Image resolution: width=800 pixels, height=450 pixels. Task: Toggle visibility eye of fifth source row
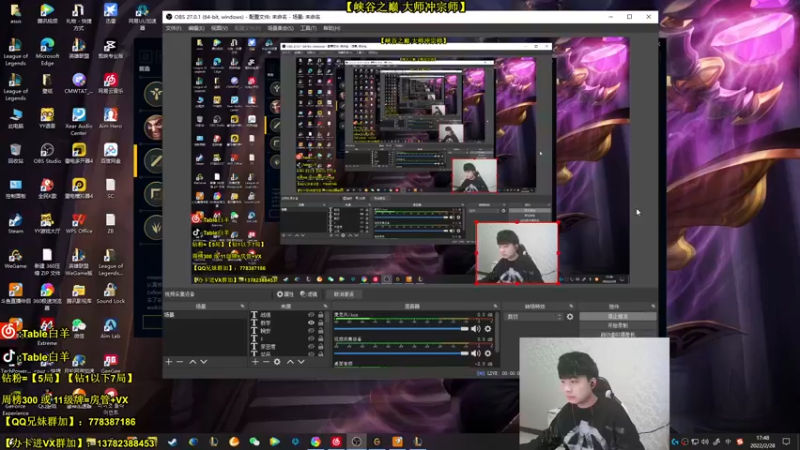point(311,346)
